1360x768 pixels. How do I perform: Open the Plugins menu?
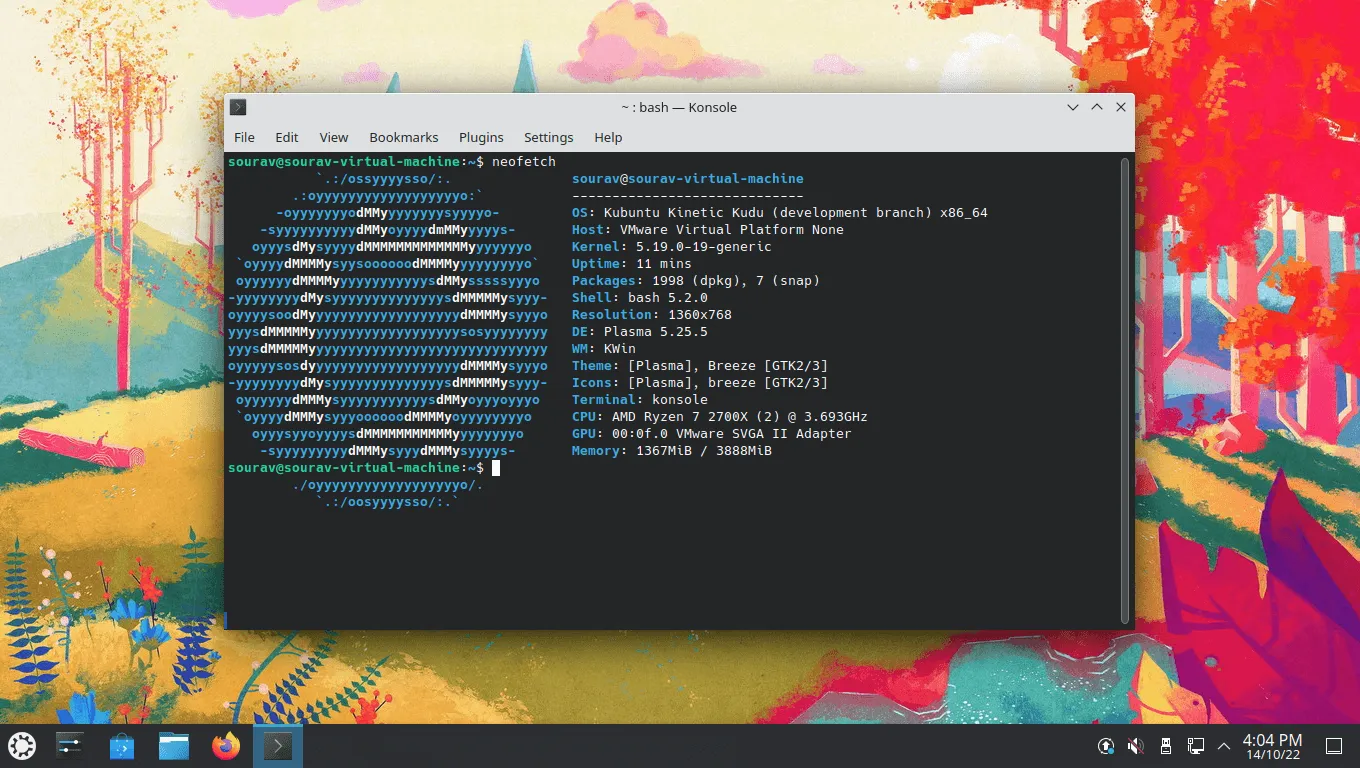(x=481, y=137)
